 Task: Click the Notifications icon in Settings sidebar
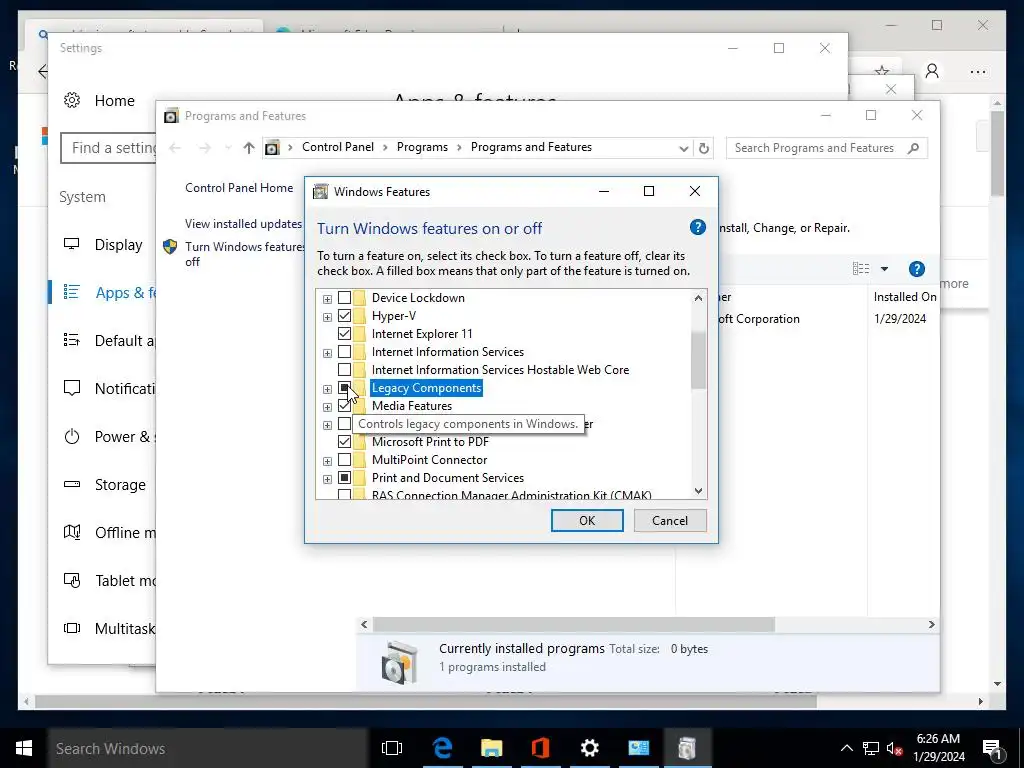click(x=72, y=388)
